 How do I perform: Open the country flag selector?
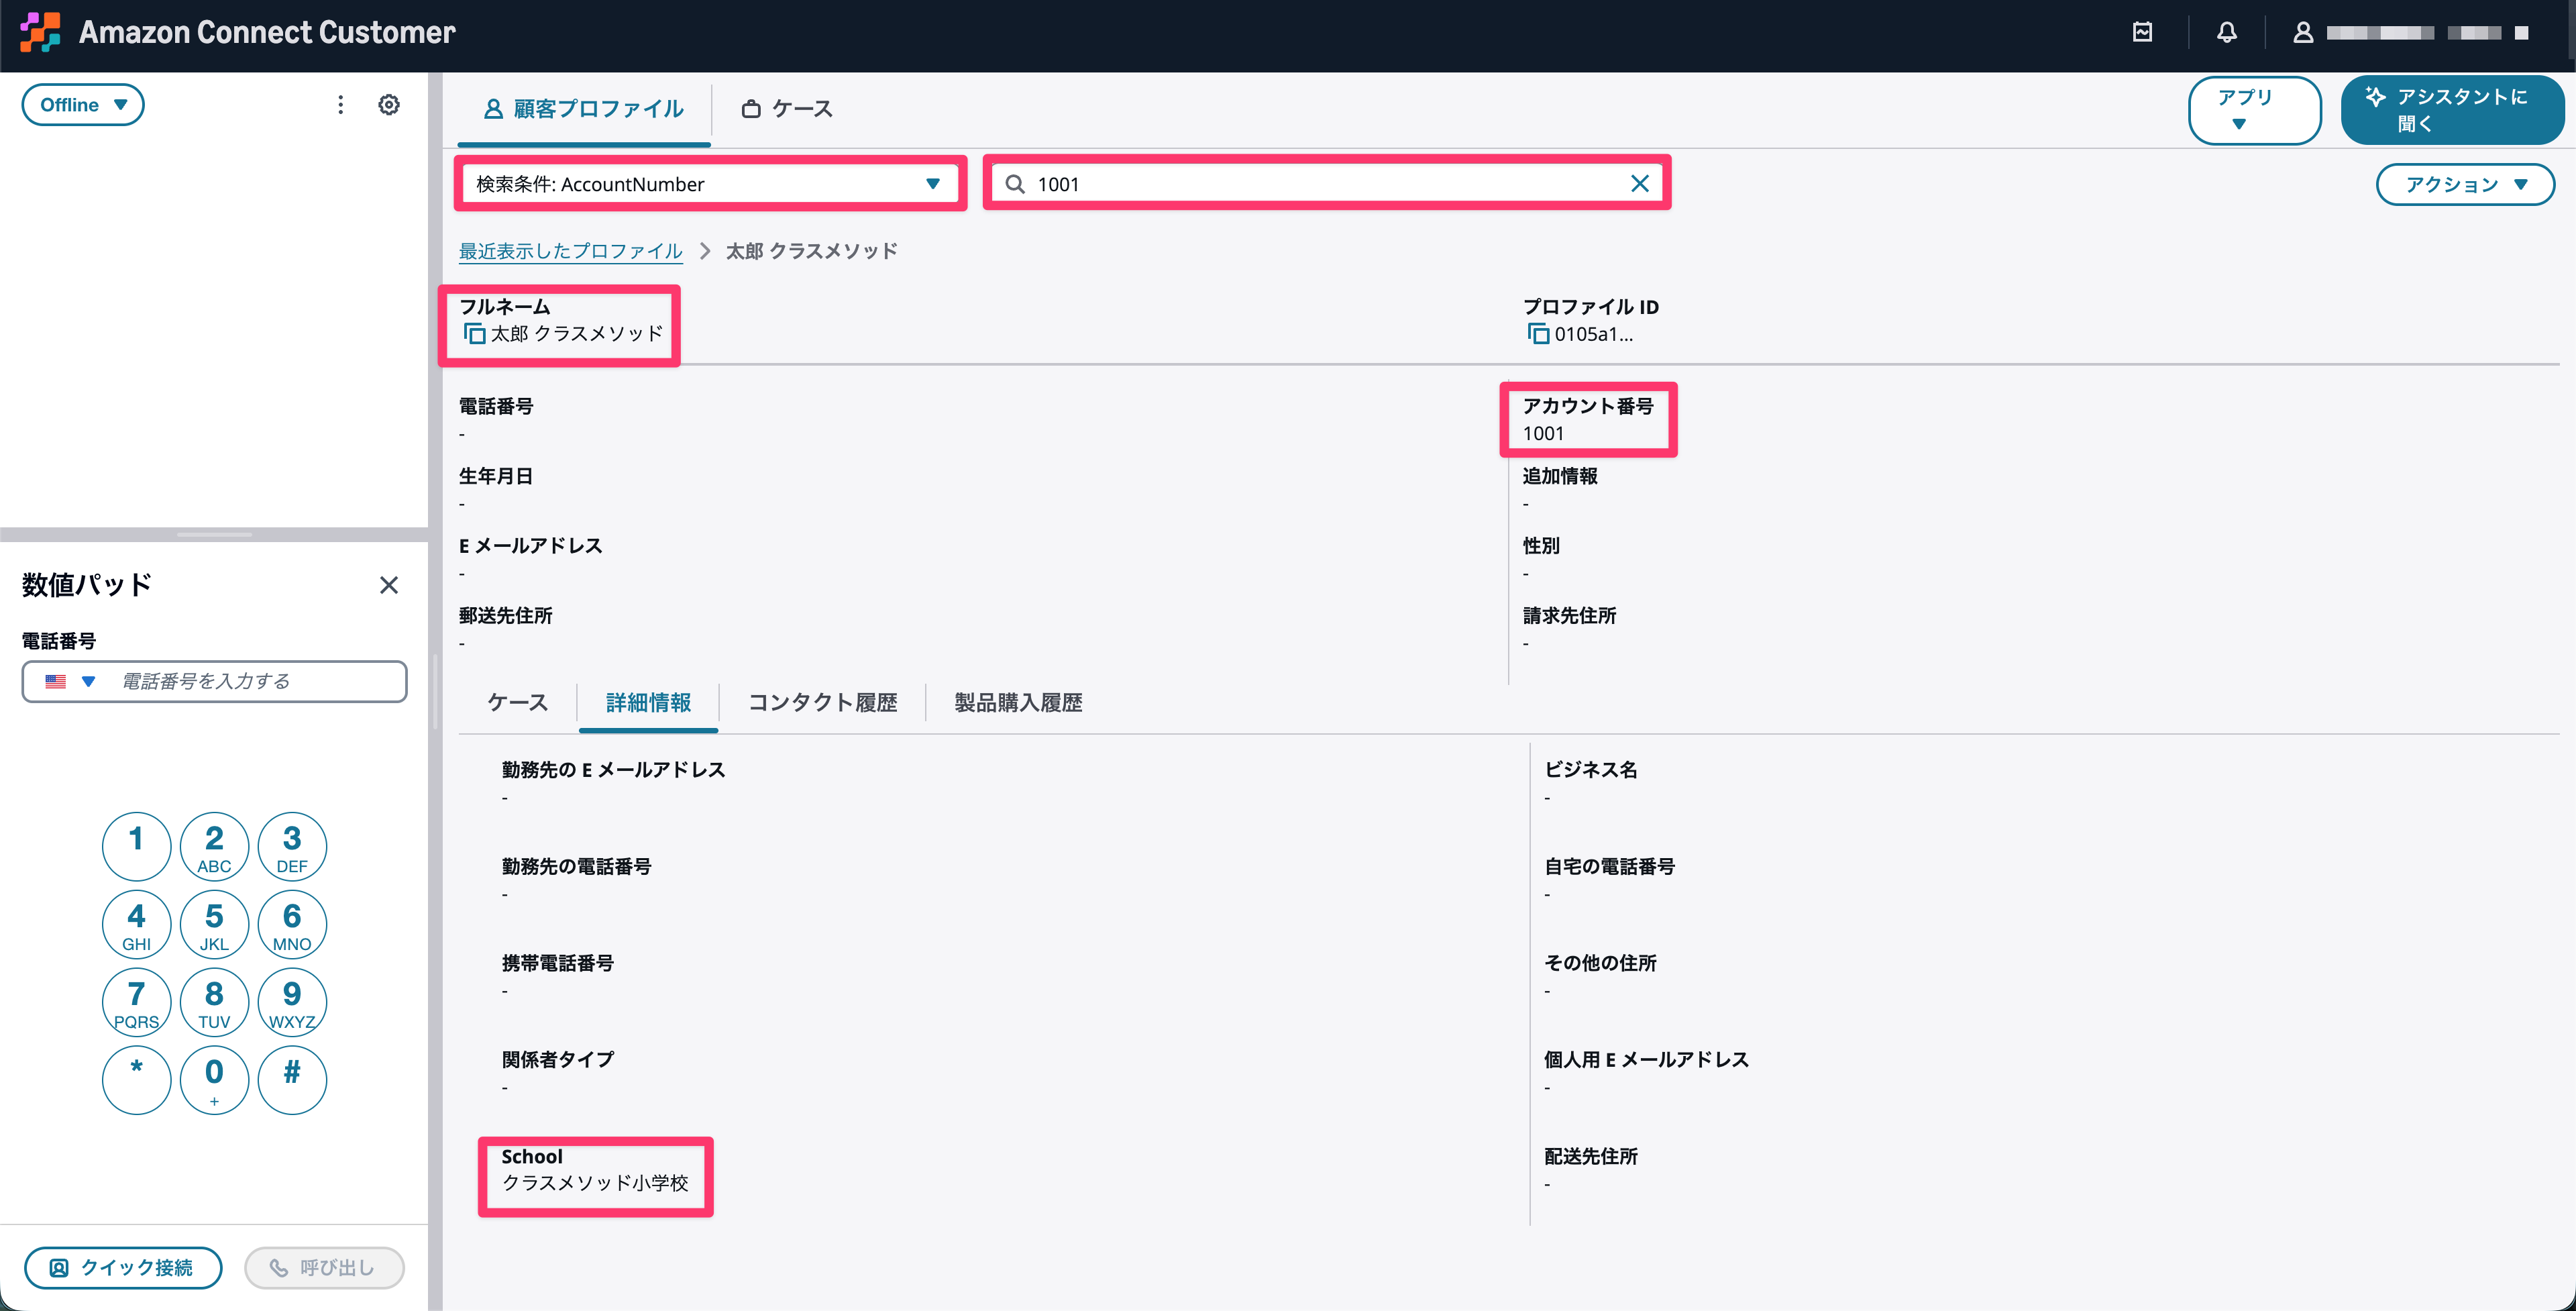[x=70, y=681]
